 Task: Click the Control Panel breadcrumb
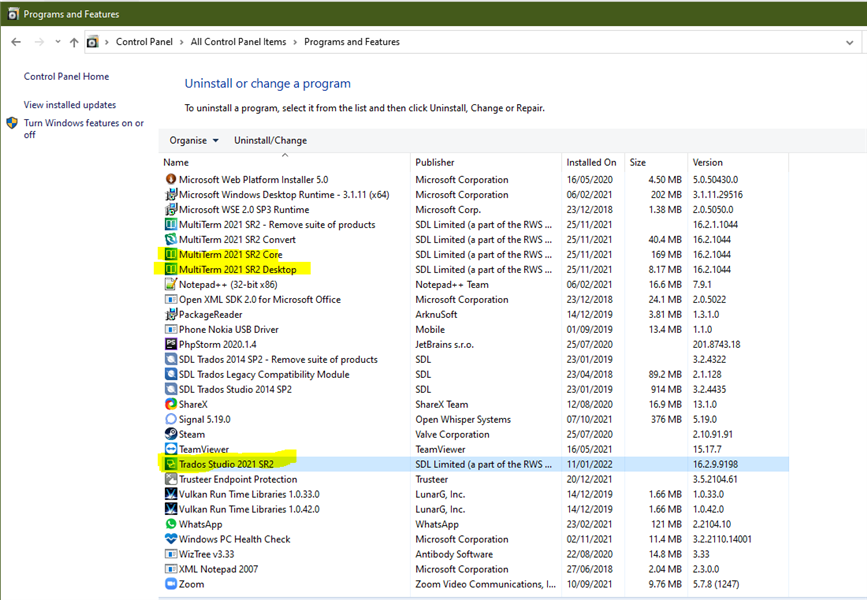(x=144, y=42)
